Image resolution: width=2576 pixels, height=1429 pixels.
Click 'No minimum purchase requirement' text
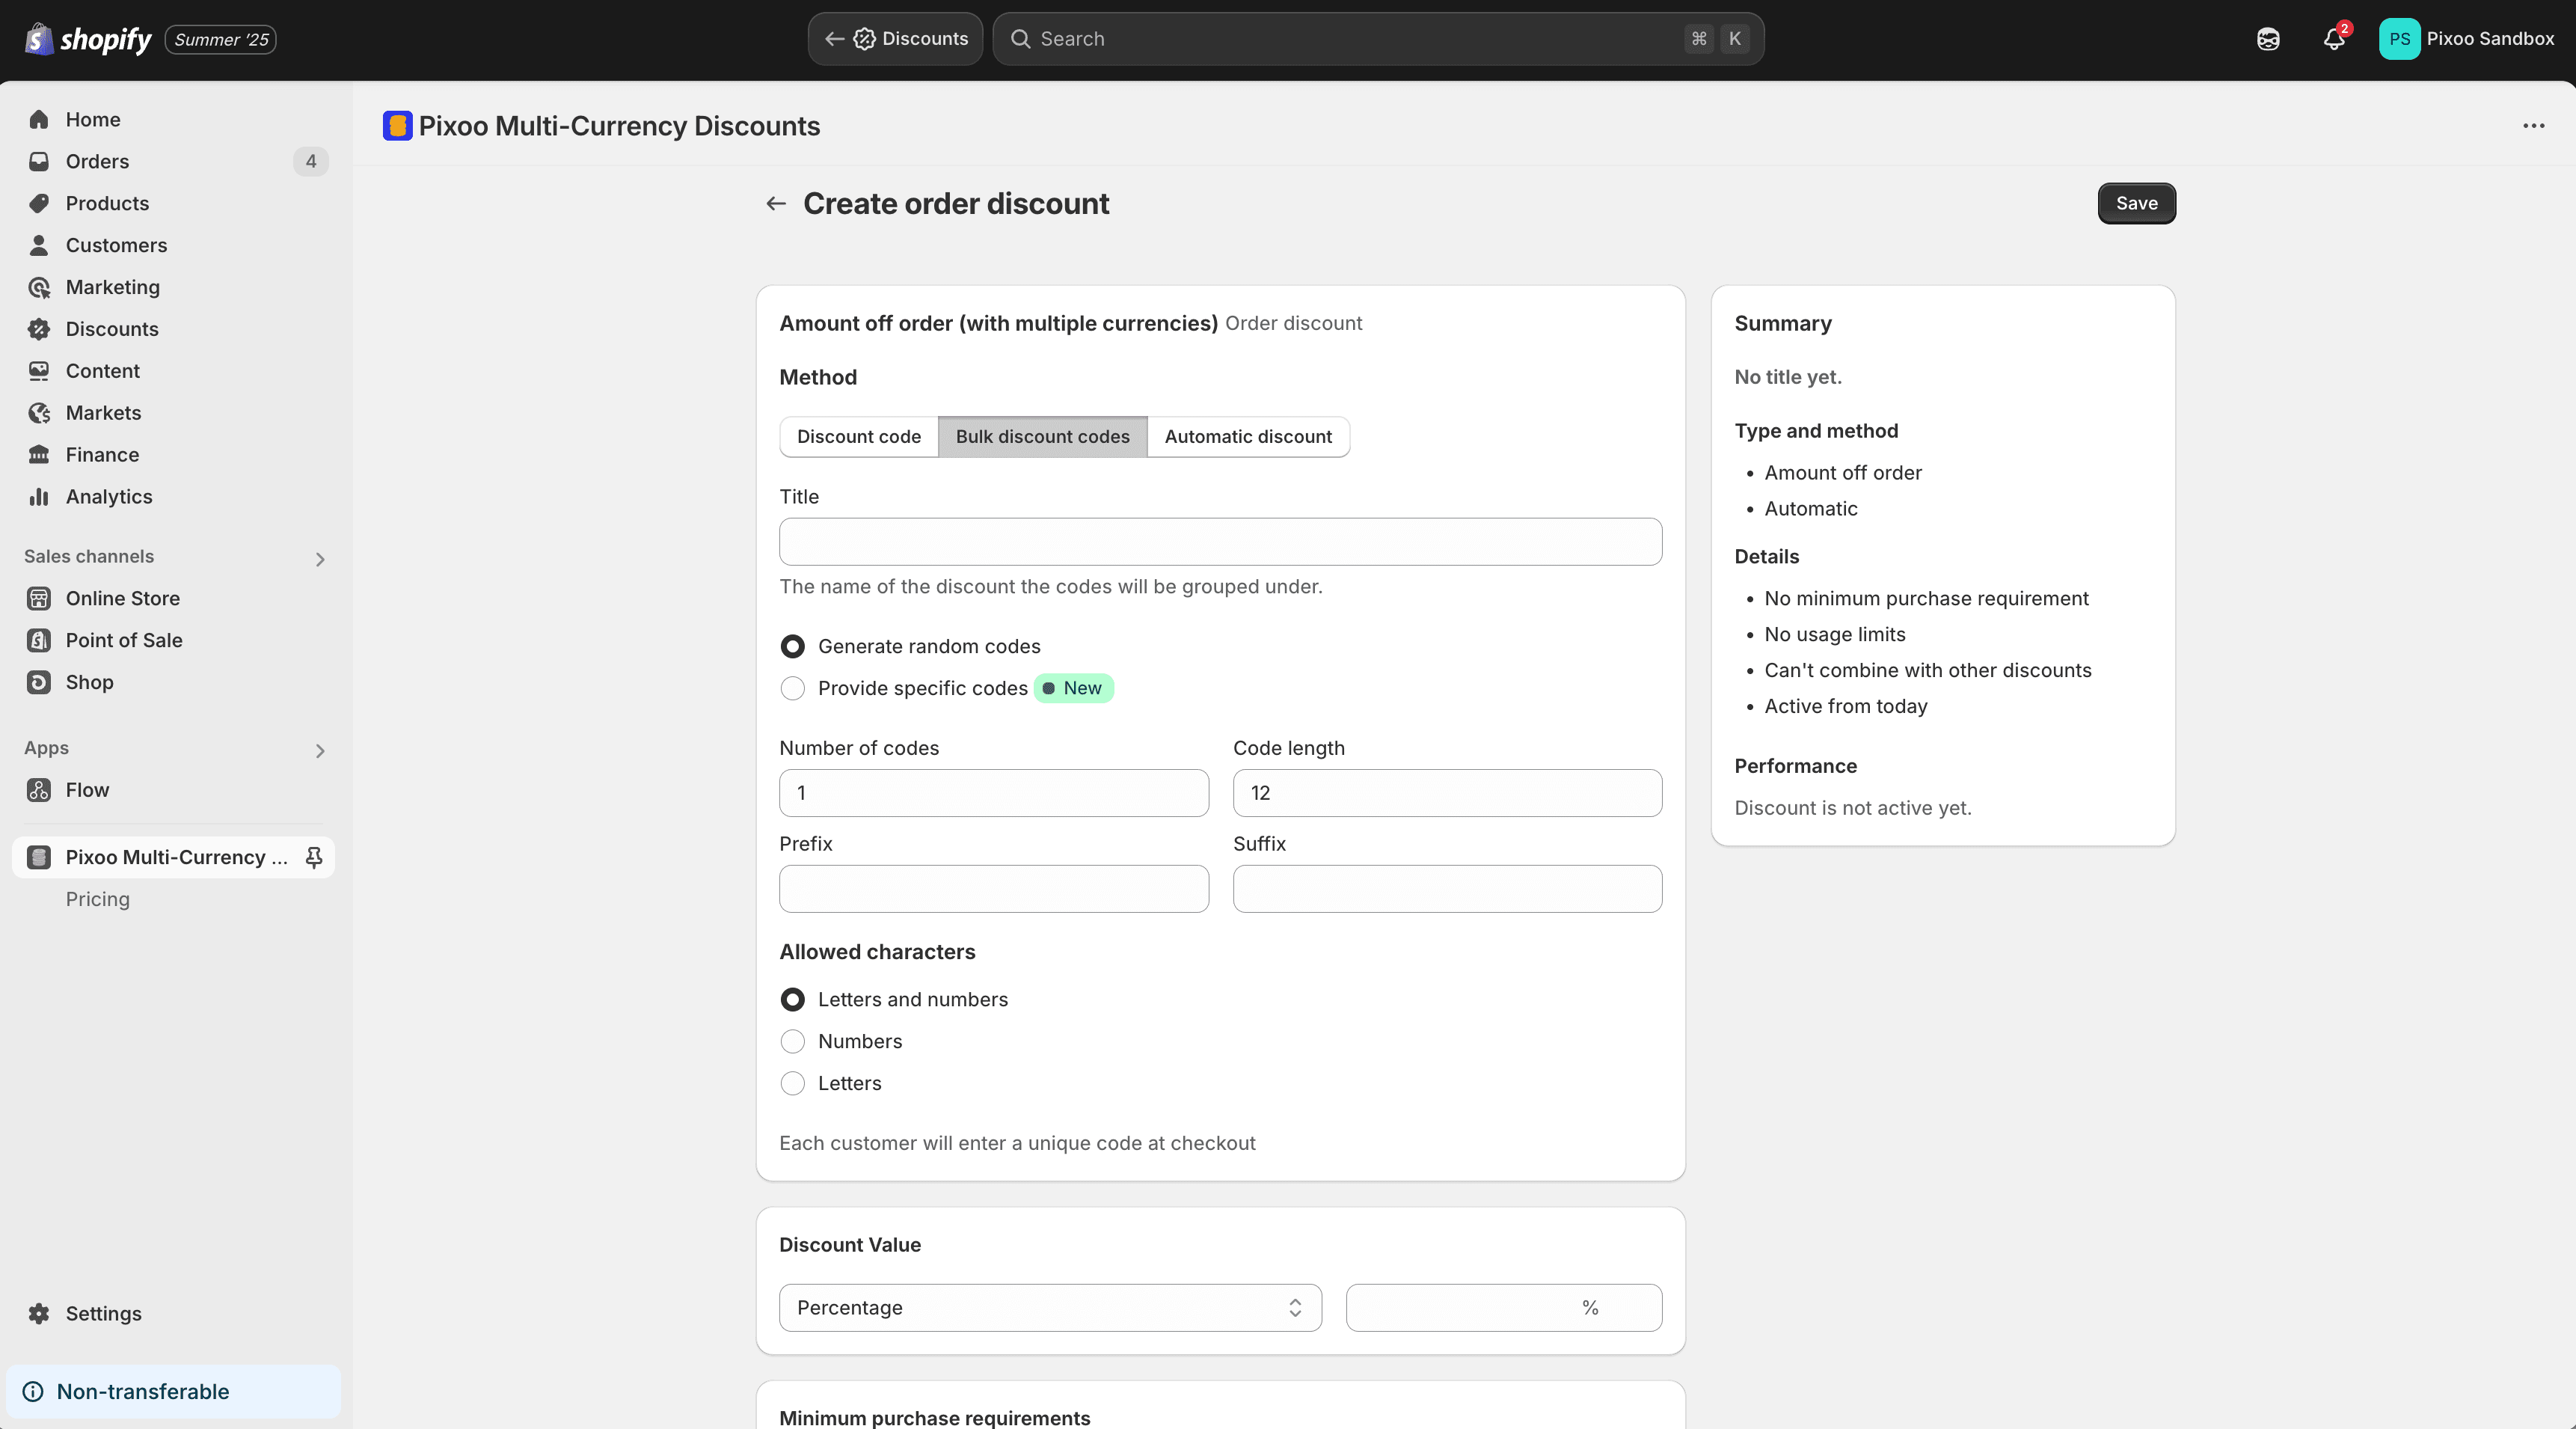(x=1926, y=599)
